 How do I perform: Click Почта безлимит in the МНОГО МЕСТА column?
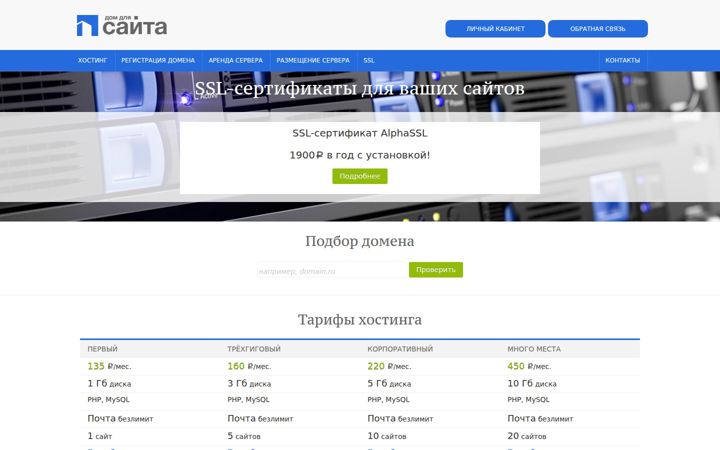click(540, 418)
